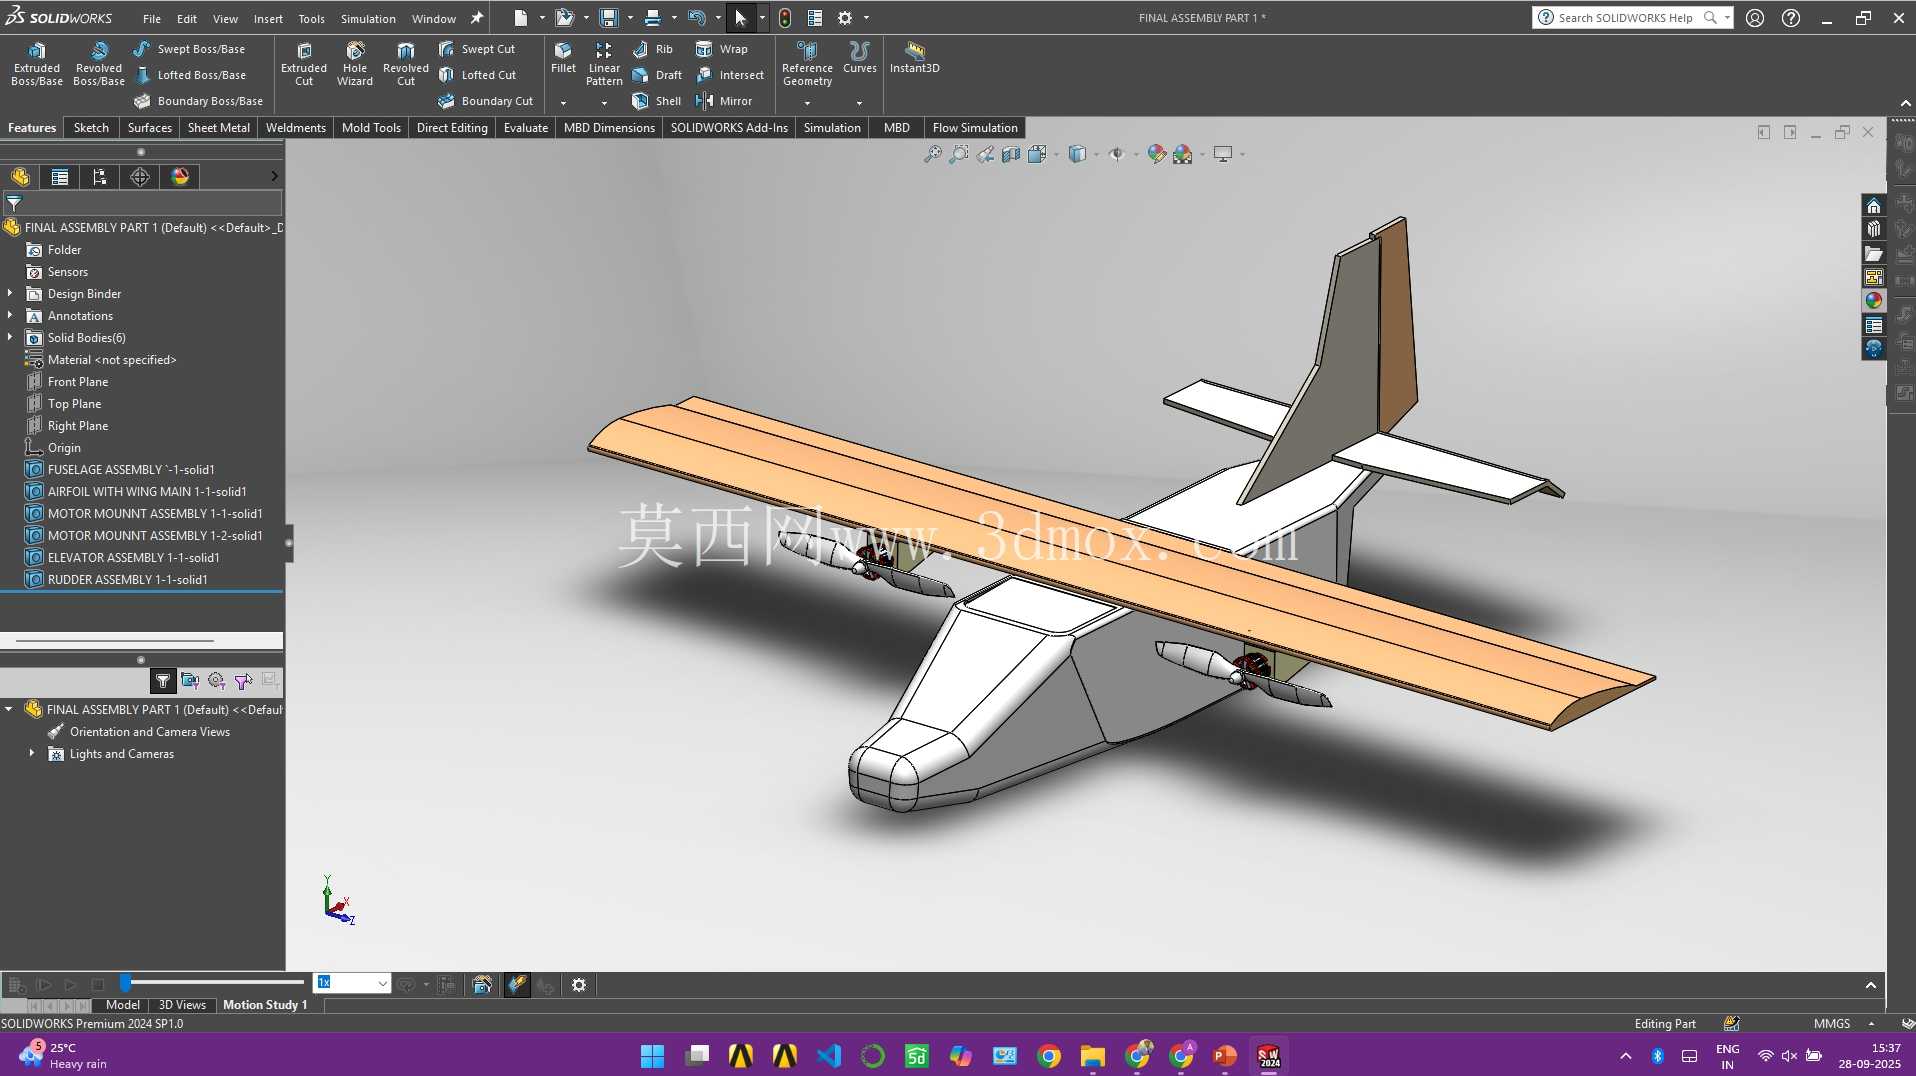The image size is (1916, 1076).
Task: Open the Hole Wizard tool
Action: [355, 64]
